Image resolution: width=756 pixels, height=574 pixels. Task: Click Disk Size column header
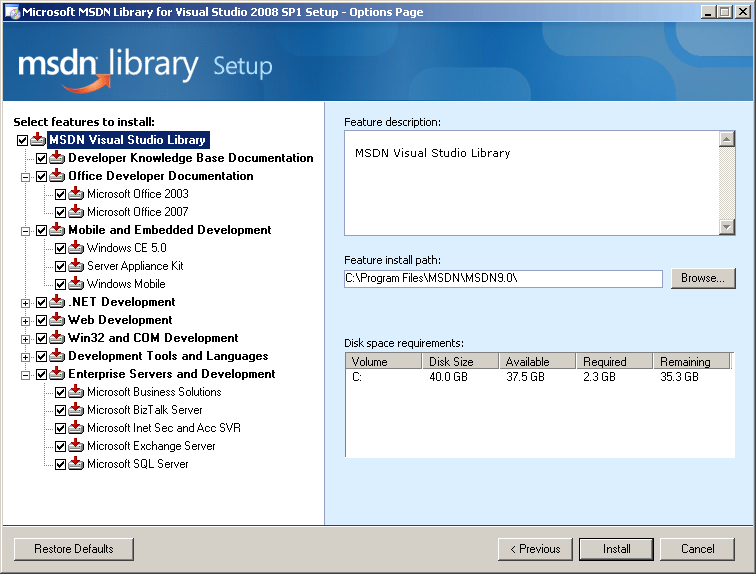tap(460, 361)
